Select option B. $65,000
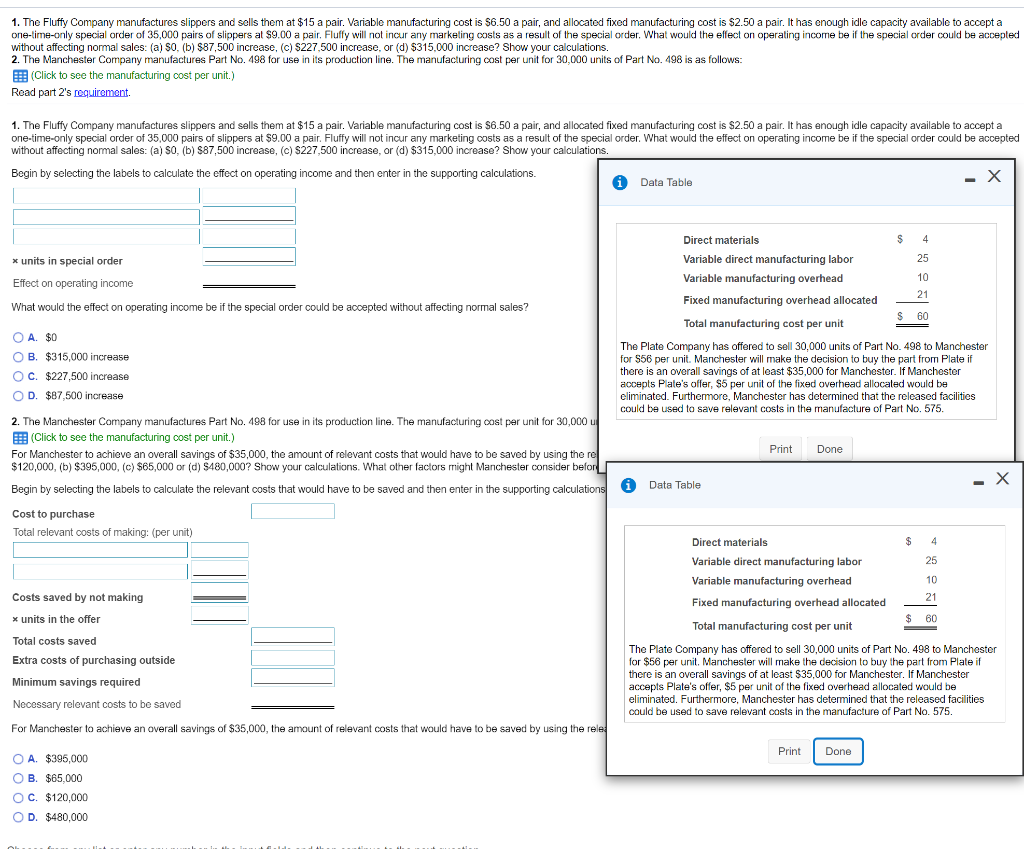This screenshot has height=849, width=1024. point(18,778)
